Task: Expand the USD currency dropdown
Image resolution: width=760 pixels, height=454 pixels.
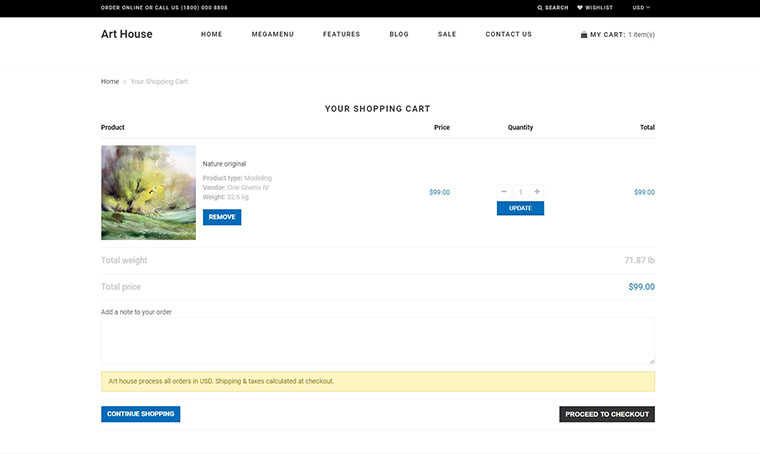Action: tap(641, 7)
